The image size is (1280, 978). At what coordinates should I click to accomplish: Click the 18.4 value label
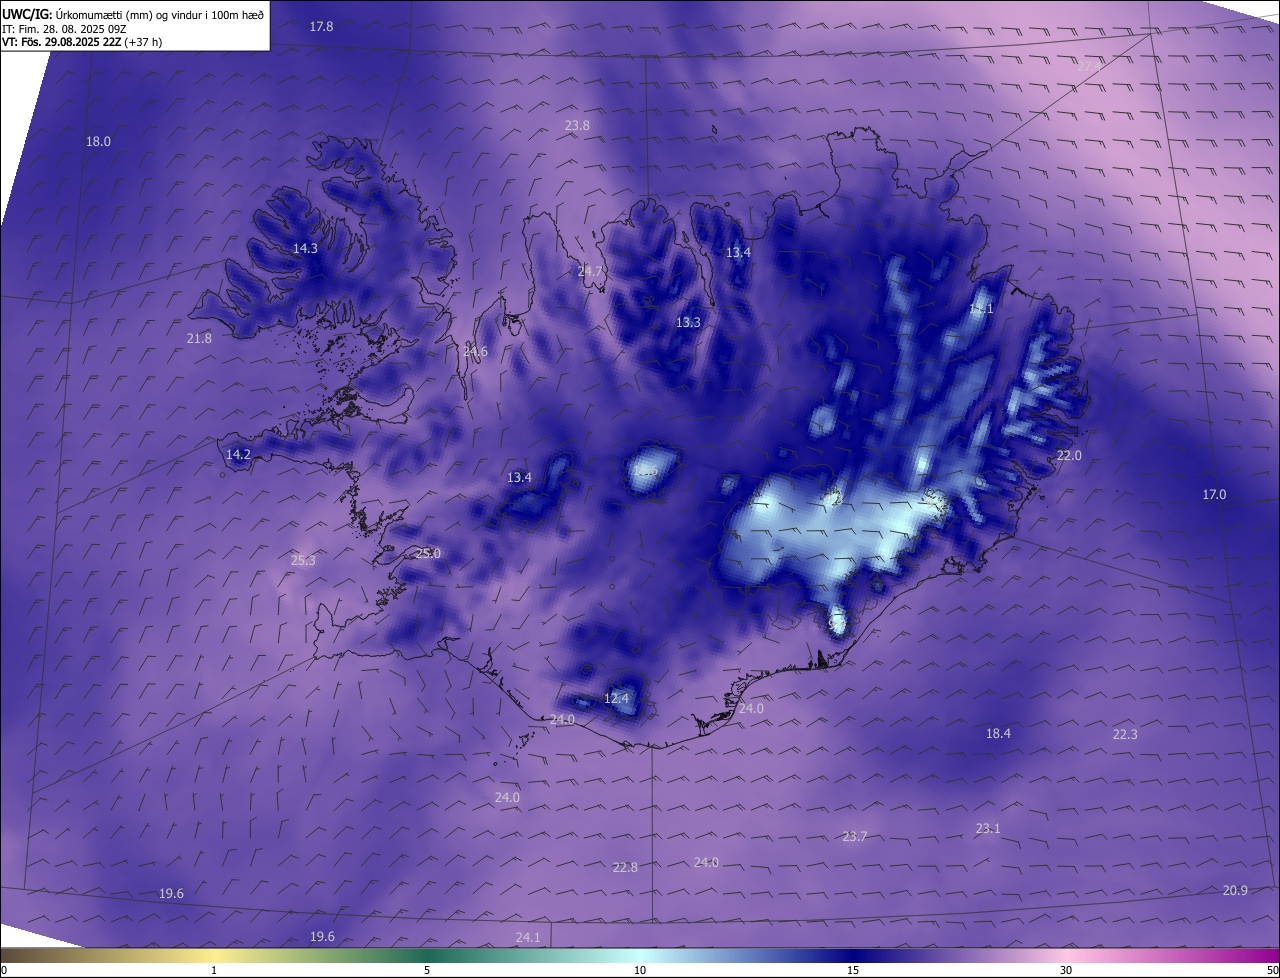tap(998, 734)
